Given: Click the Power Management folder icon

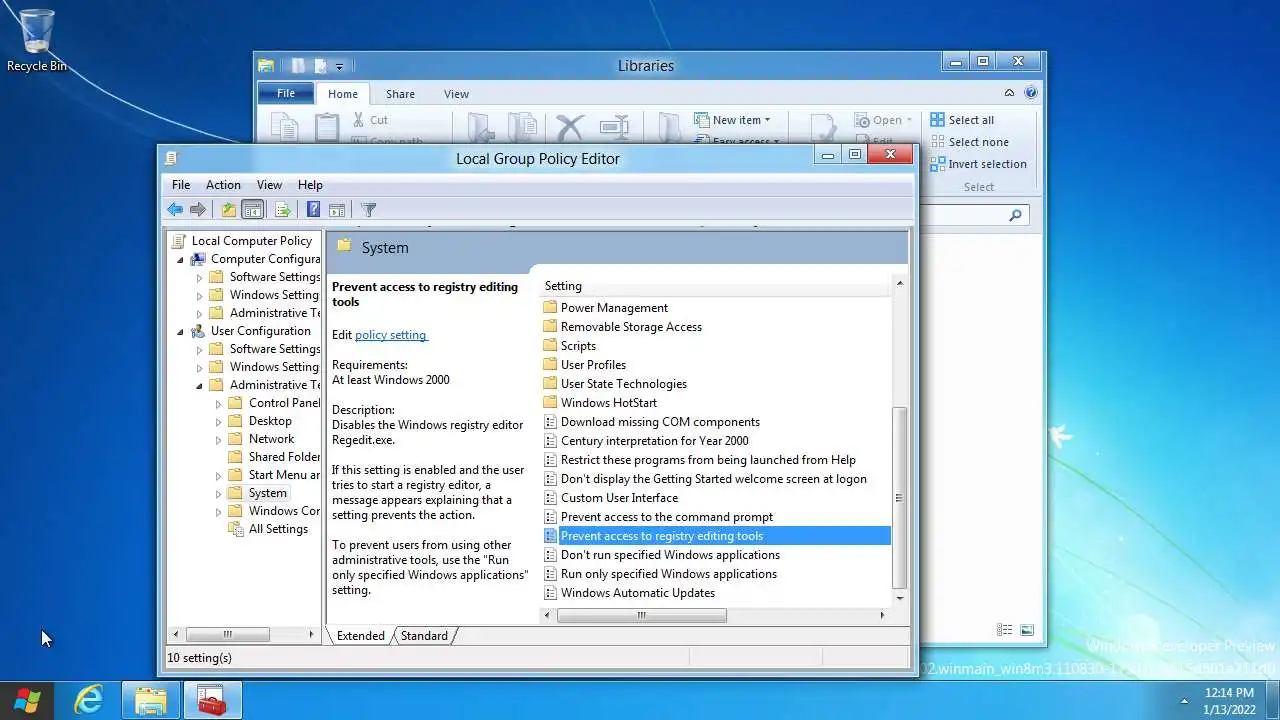Looking at the screenshot, I should click(550, 308).
